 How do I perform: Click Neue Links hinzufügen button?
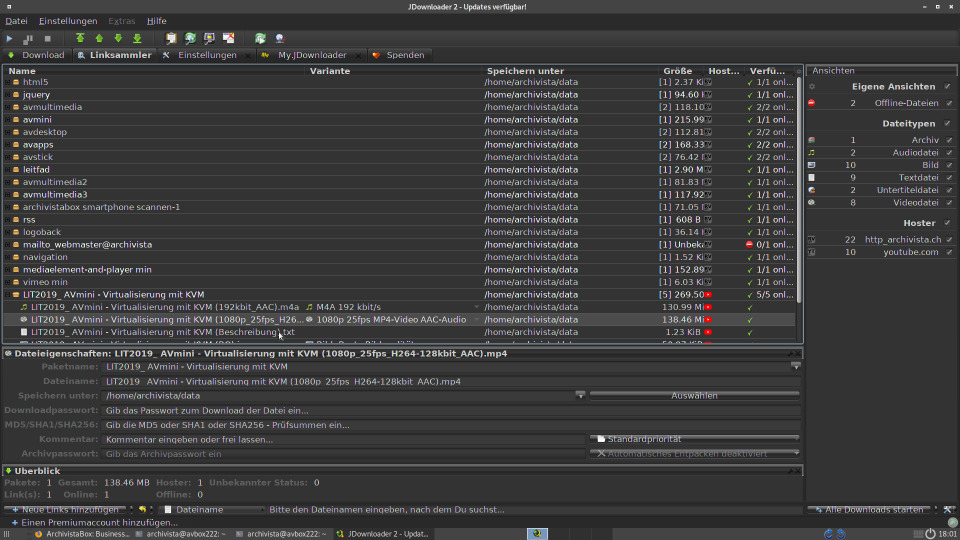click(x=66, y=509)
